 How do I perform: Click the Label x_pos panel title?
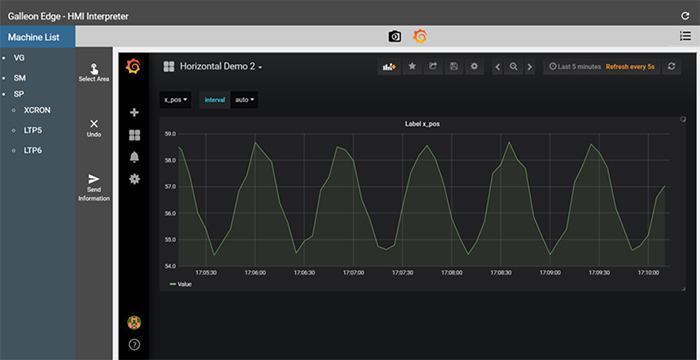click(422, 124)
